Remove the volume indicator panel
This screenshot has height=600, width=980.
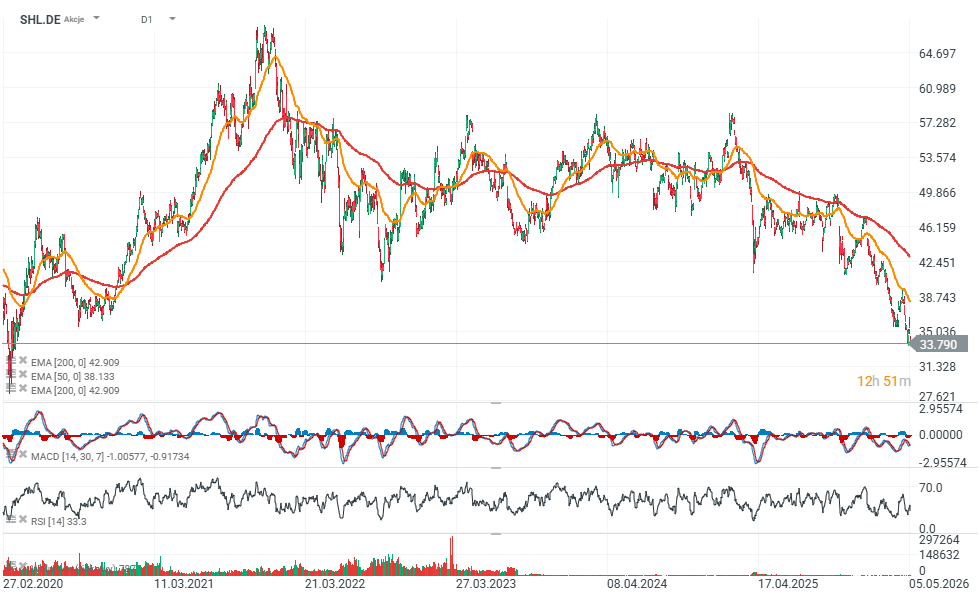click(23, 566)
